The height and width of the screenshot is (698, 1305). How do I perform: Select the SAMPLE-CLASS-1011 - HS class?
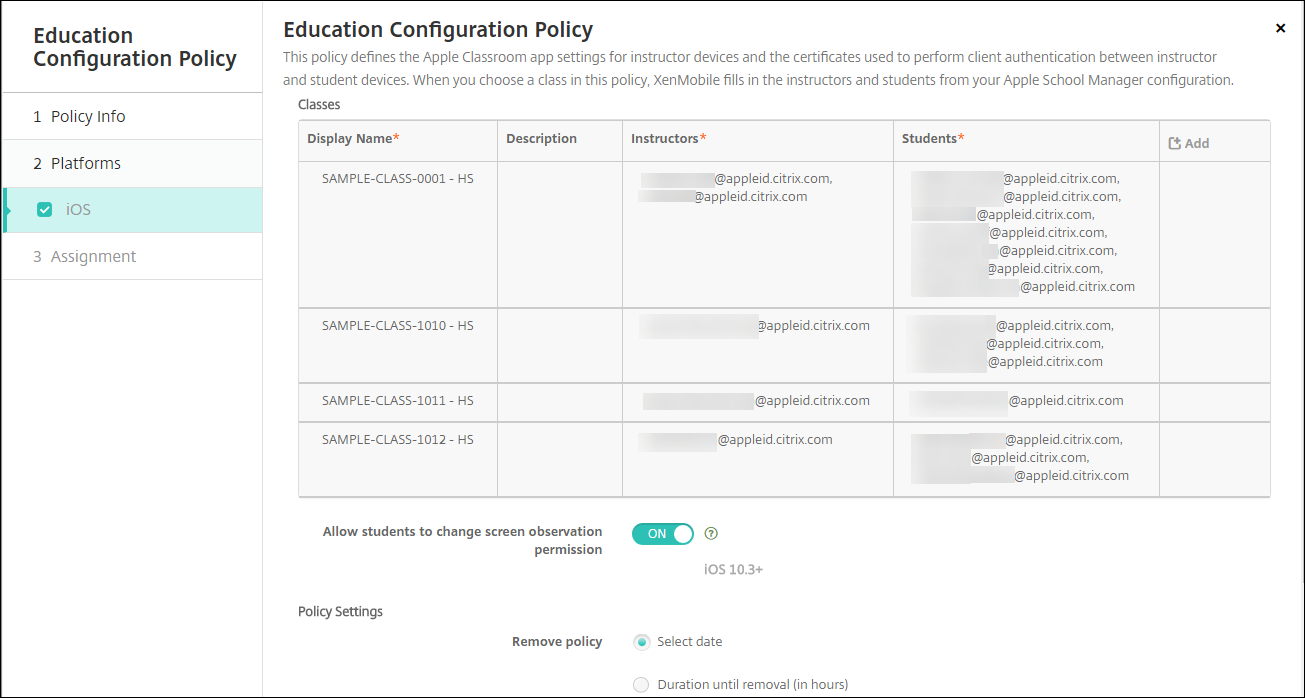click(x=397, y=401)
